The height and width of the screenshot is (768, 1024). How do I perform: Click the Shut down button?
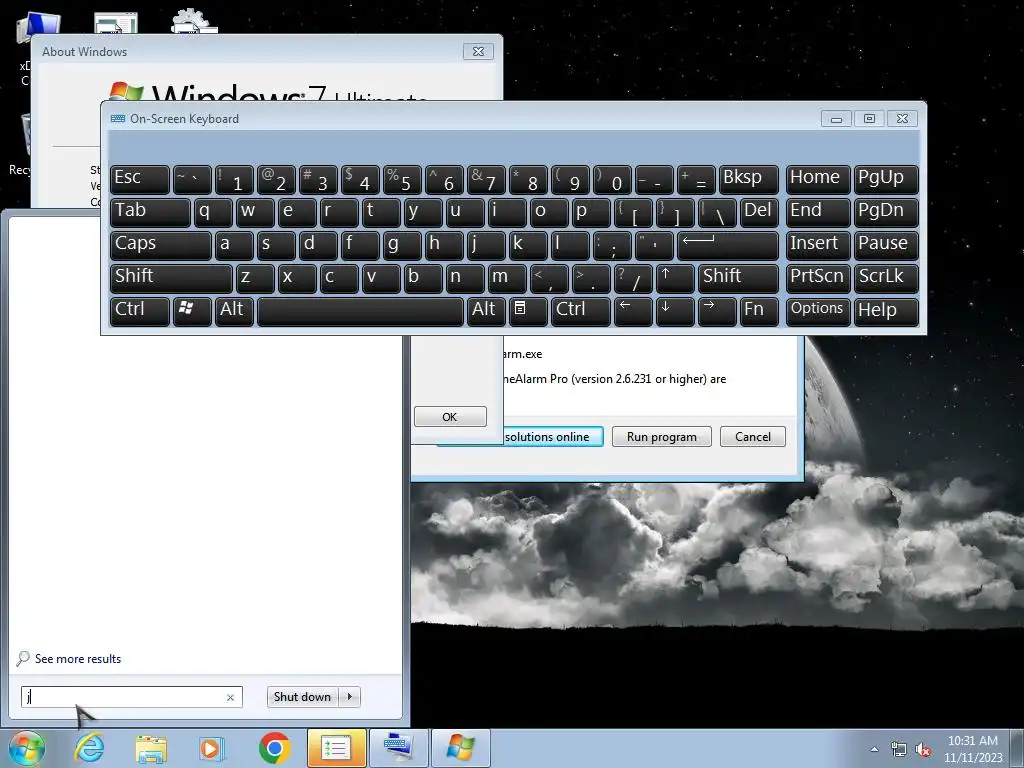(x=302, y=697)
